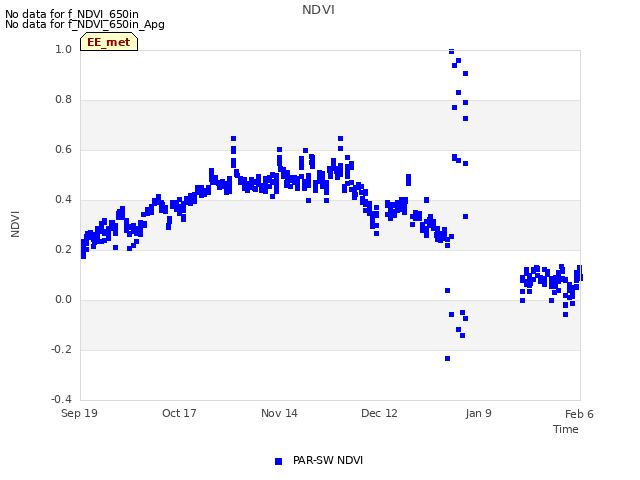Click the blue PAR-SW NDVI legend marker
The width and height of the screenshot is (640, 480).
[278, 461]
